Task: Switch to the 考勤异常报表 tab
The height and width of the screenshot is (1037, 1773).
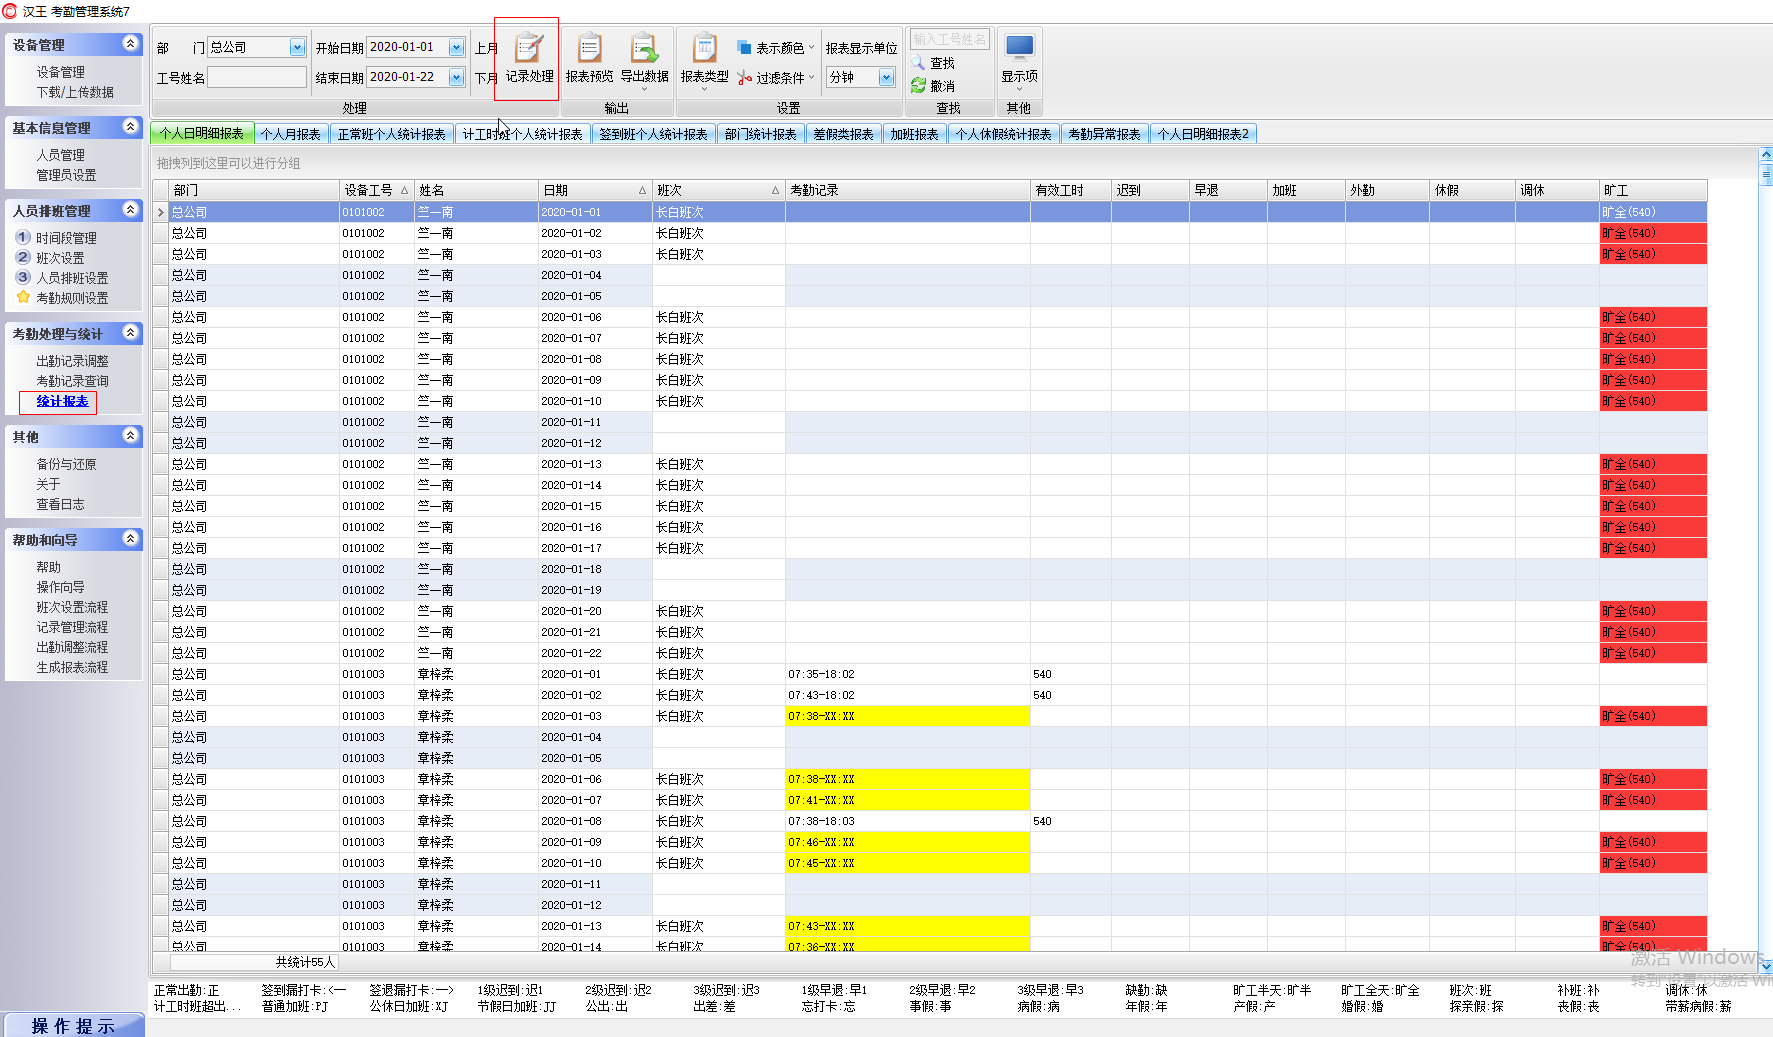Action: (x=1104, y=134)
